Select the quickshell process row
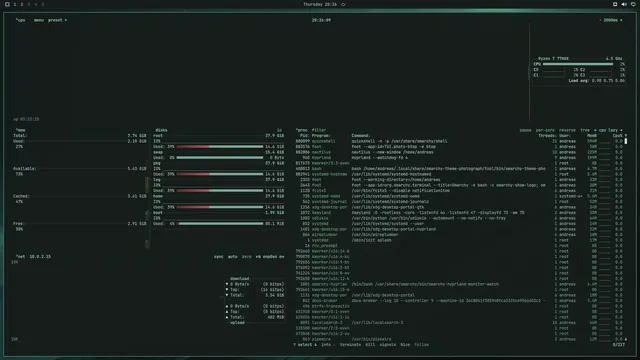640x360 pixels. 459,141
